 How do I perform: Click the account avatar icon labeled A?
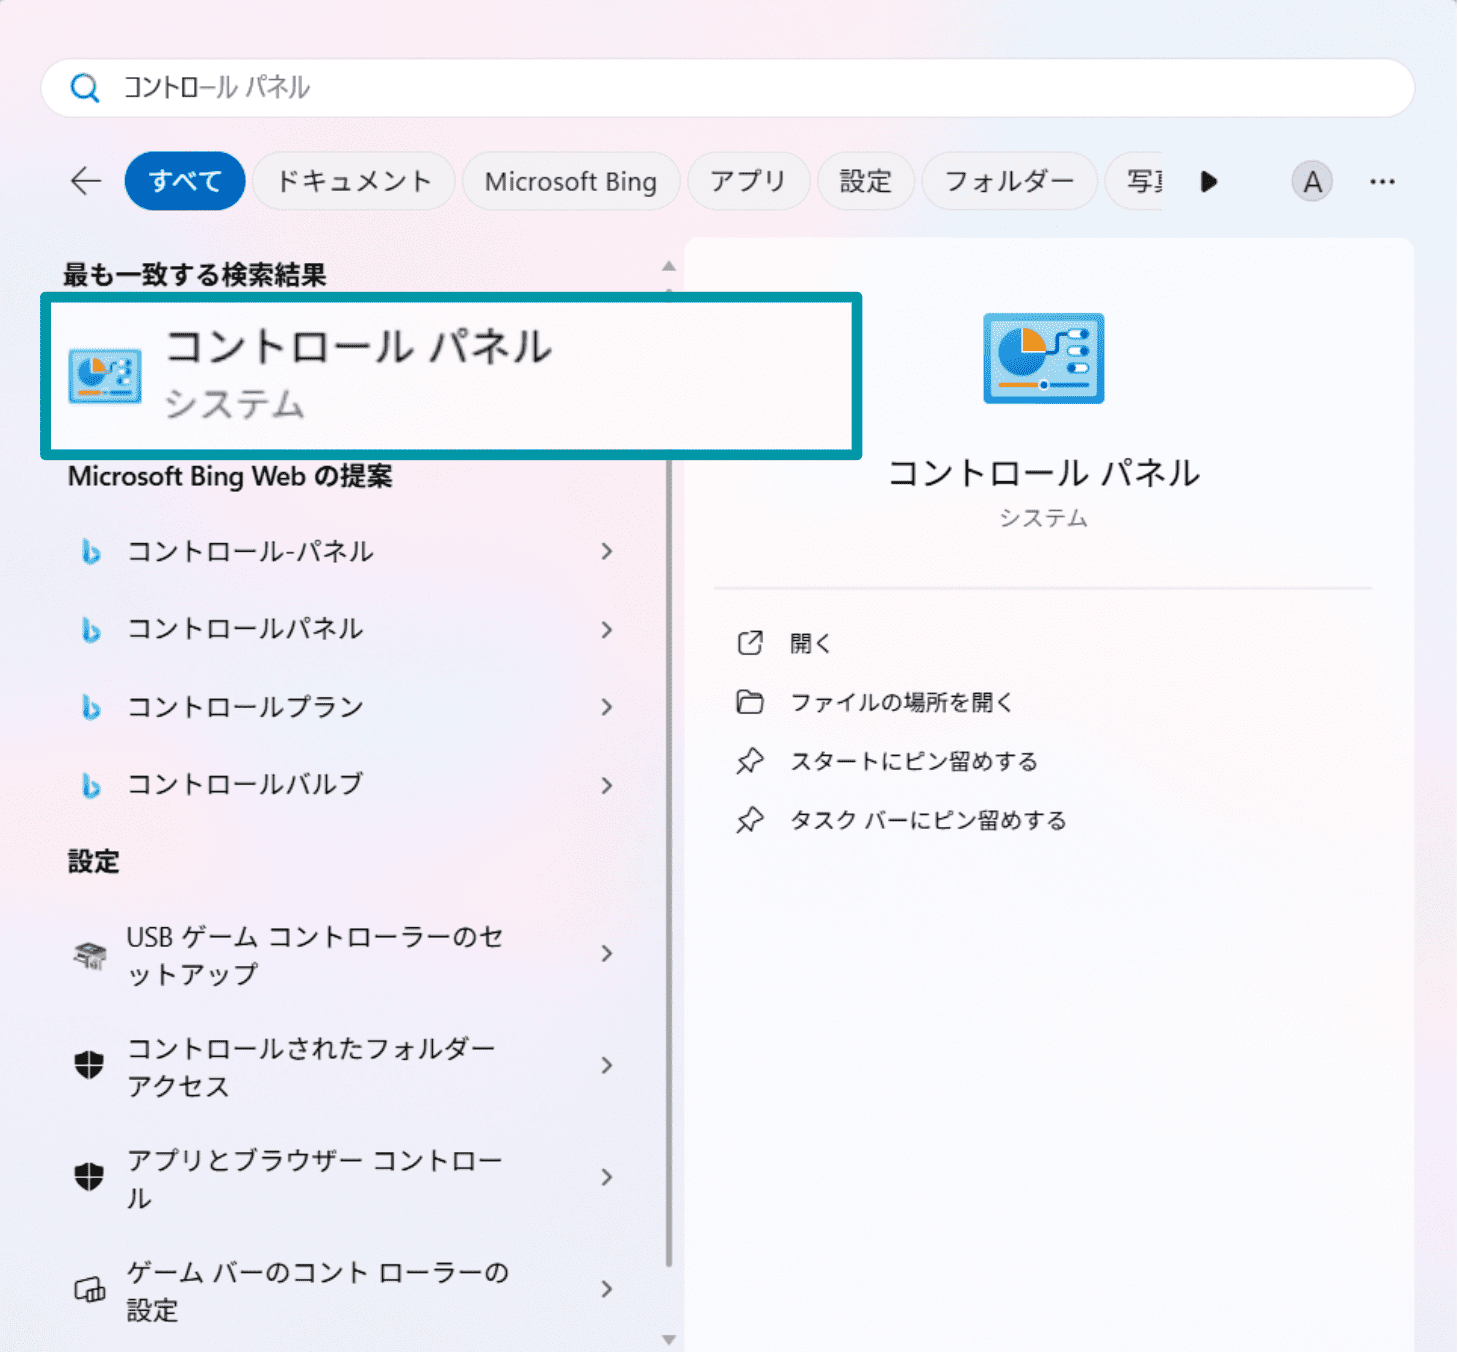(1312, 181)
